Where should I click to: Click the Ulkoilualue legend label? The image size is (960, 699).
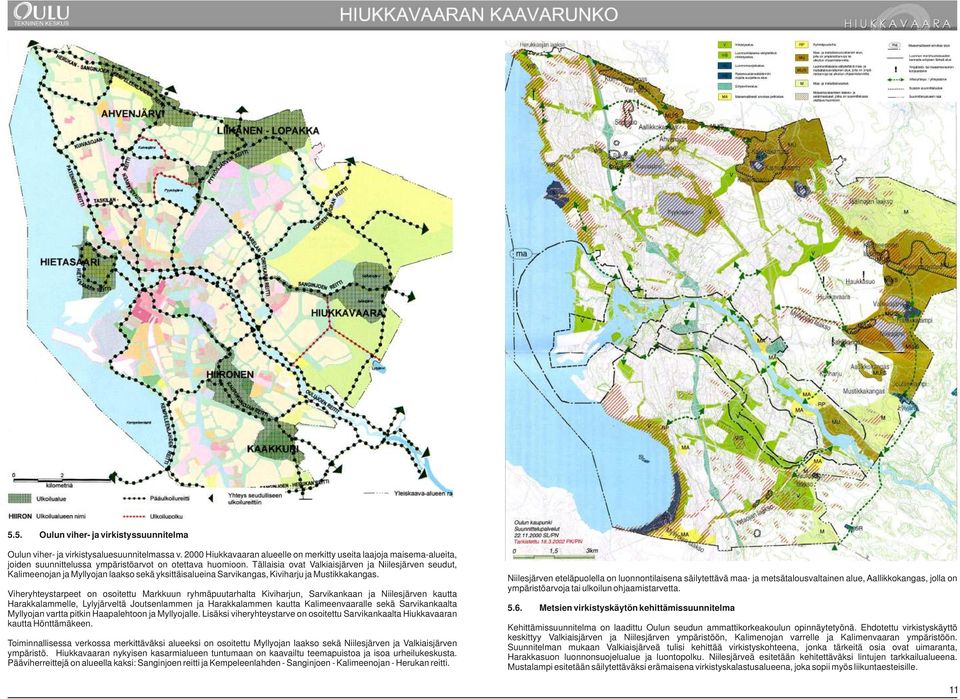point(51,498)
